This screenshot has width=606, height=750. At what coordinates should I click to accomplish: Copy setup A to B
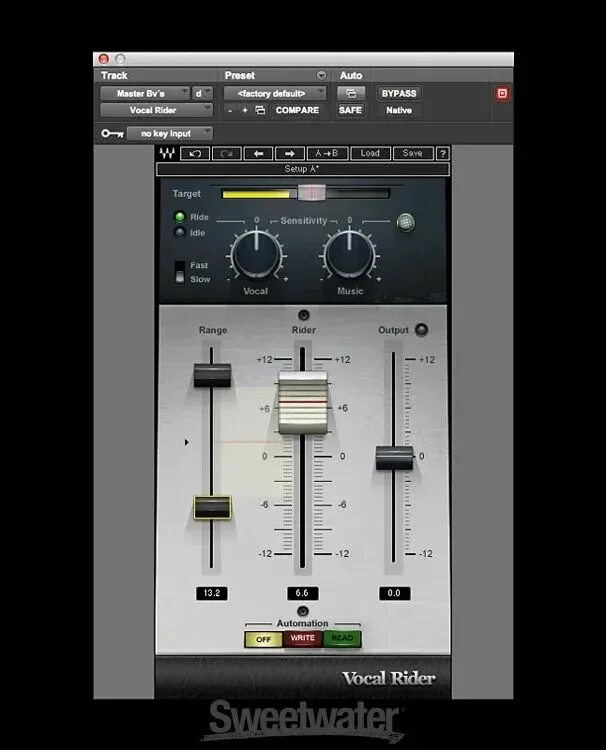327,153
